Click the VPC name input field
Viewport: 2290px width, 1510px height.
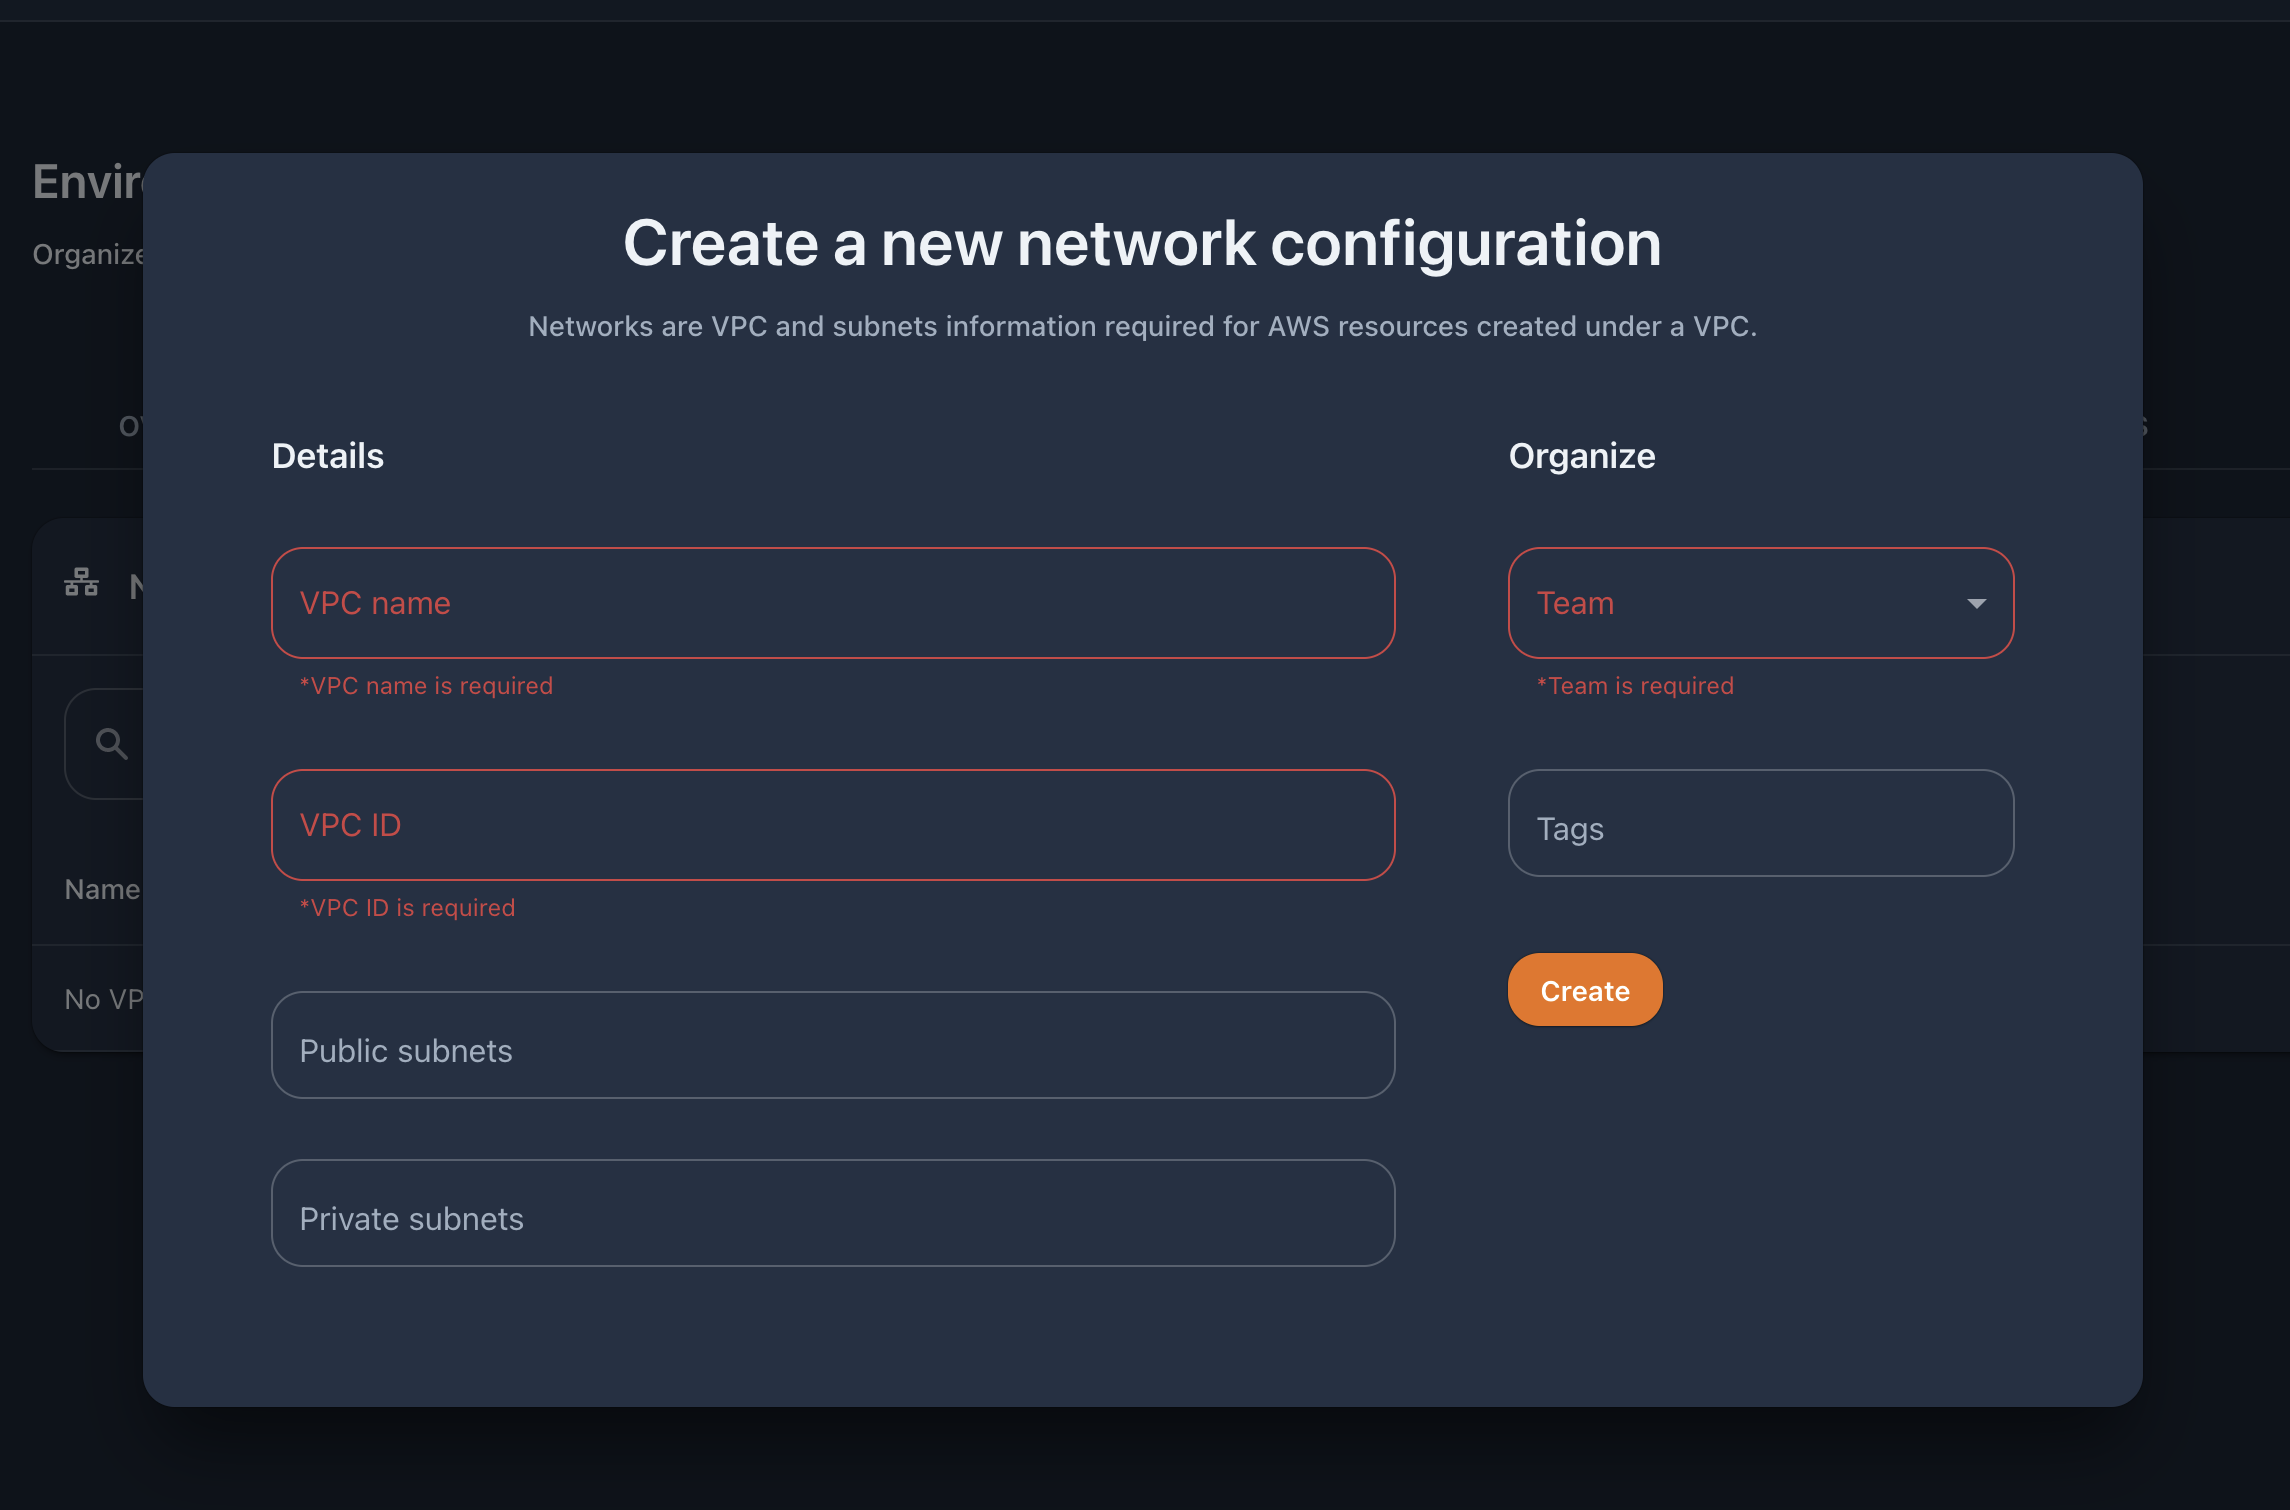pyautogui.click(x=833, y=603)
